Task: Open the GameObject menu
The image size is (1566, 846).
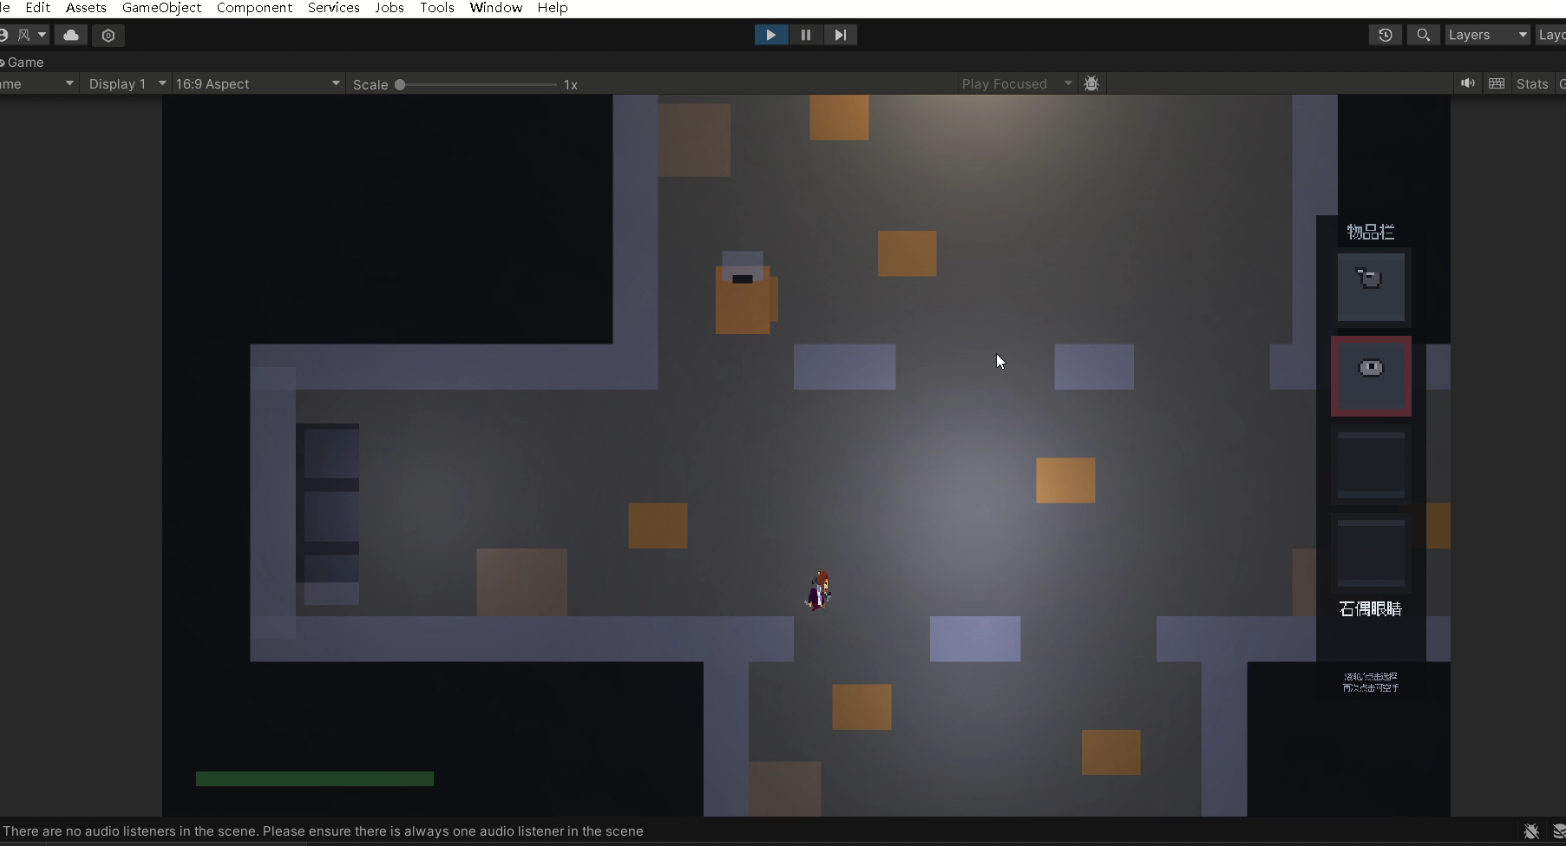Action: point(162,8)
